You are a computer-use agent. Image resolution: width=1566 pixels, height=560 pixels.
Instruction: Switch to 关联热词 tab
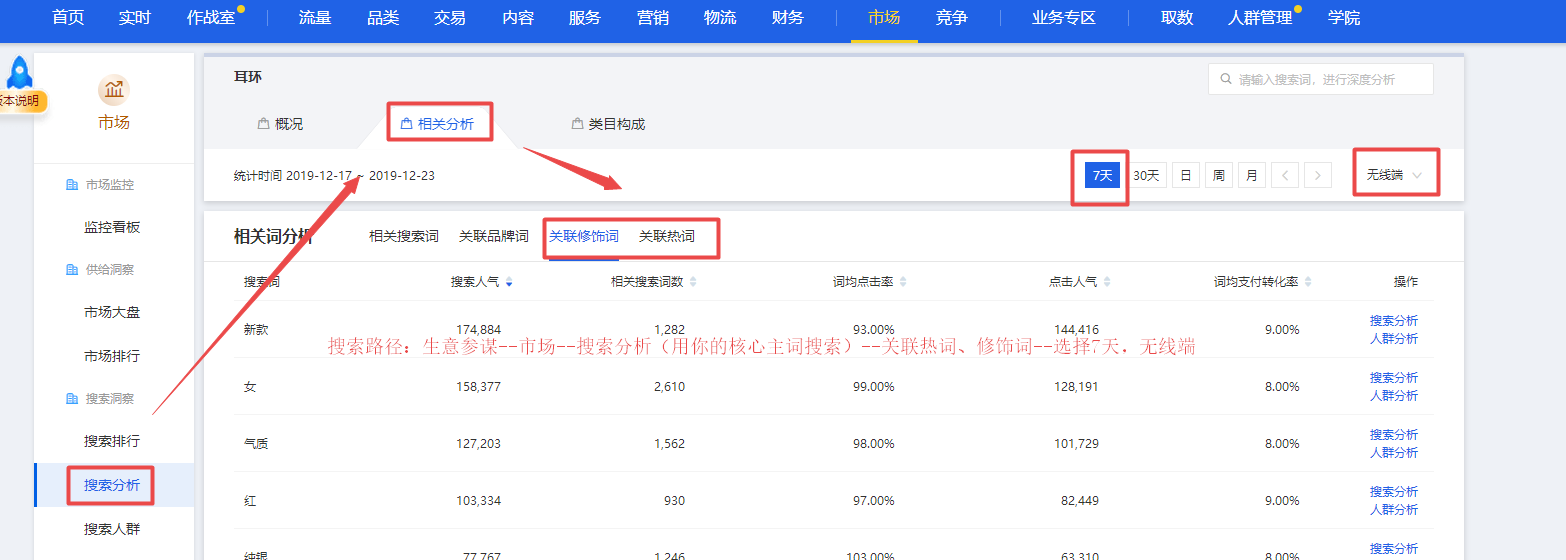pos(666,237)
